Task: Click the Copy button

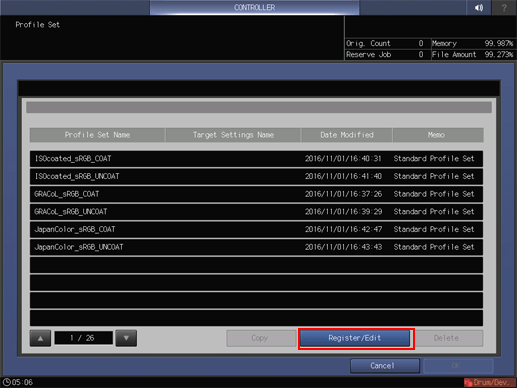Action: pos(260,338)
